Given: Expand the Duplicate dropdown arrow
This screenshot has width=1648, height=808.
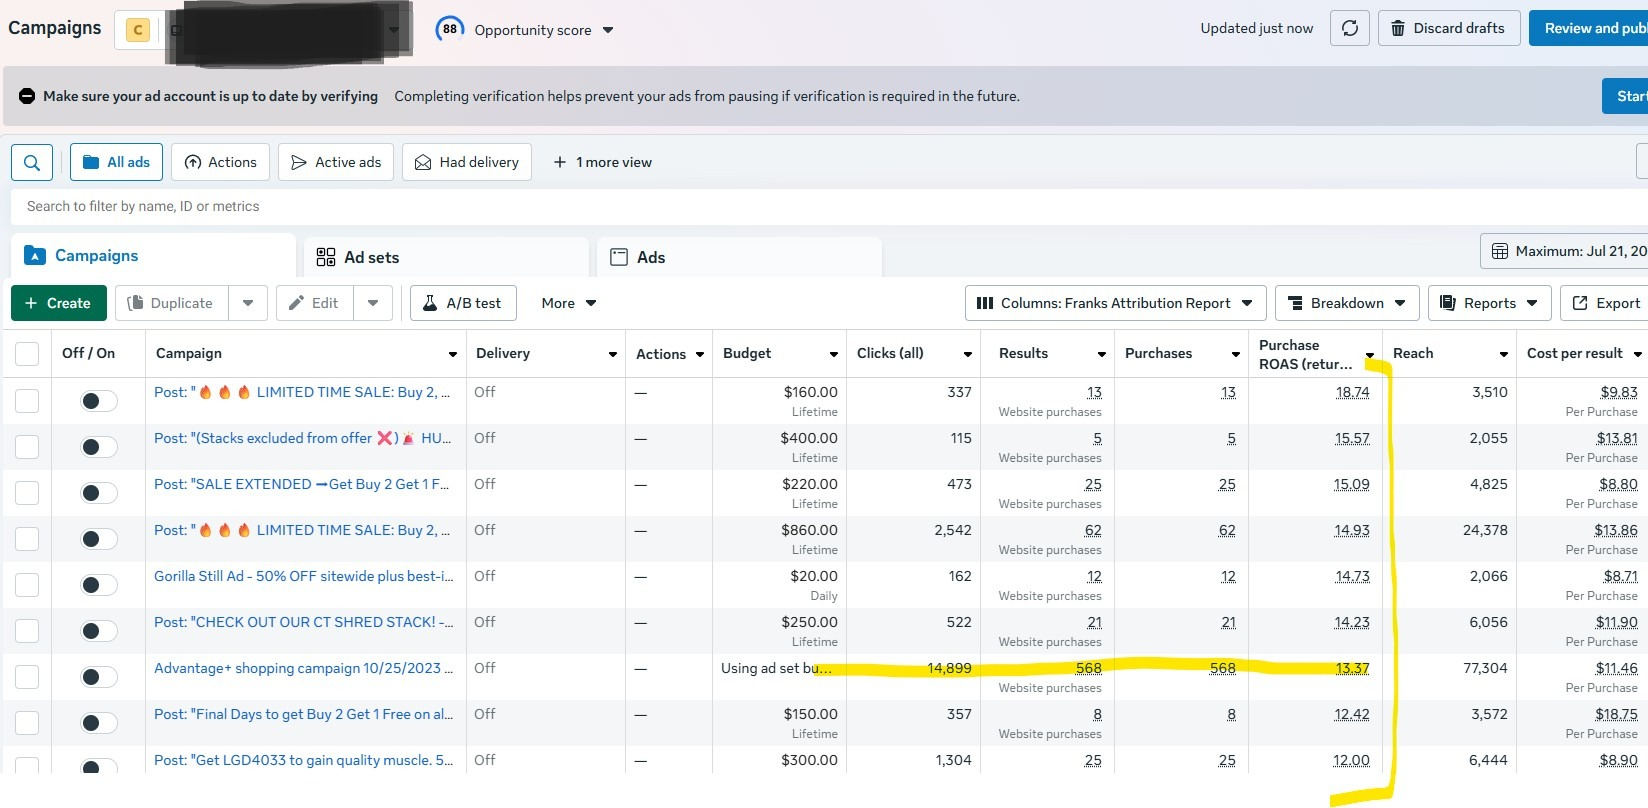Looking at the screenshot, I should (248, 303).
